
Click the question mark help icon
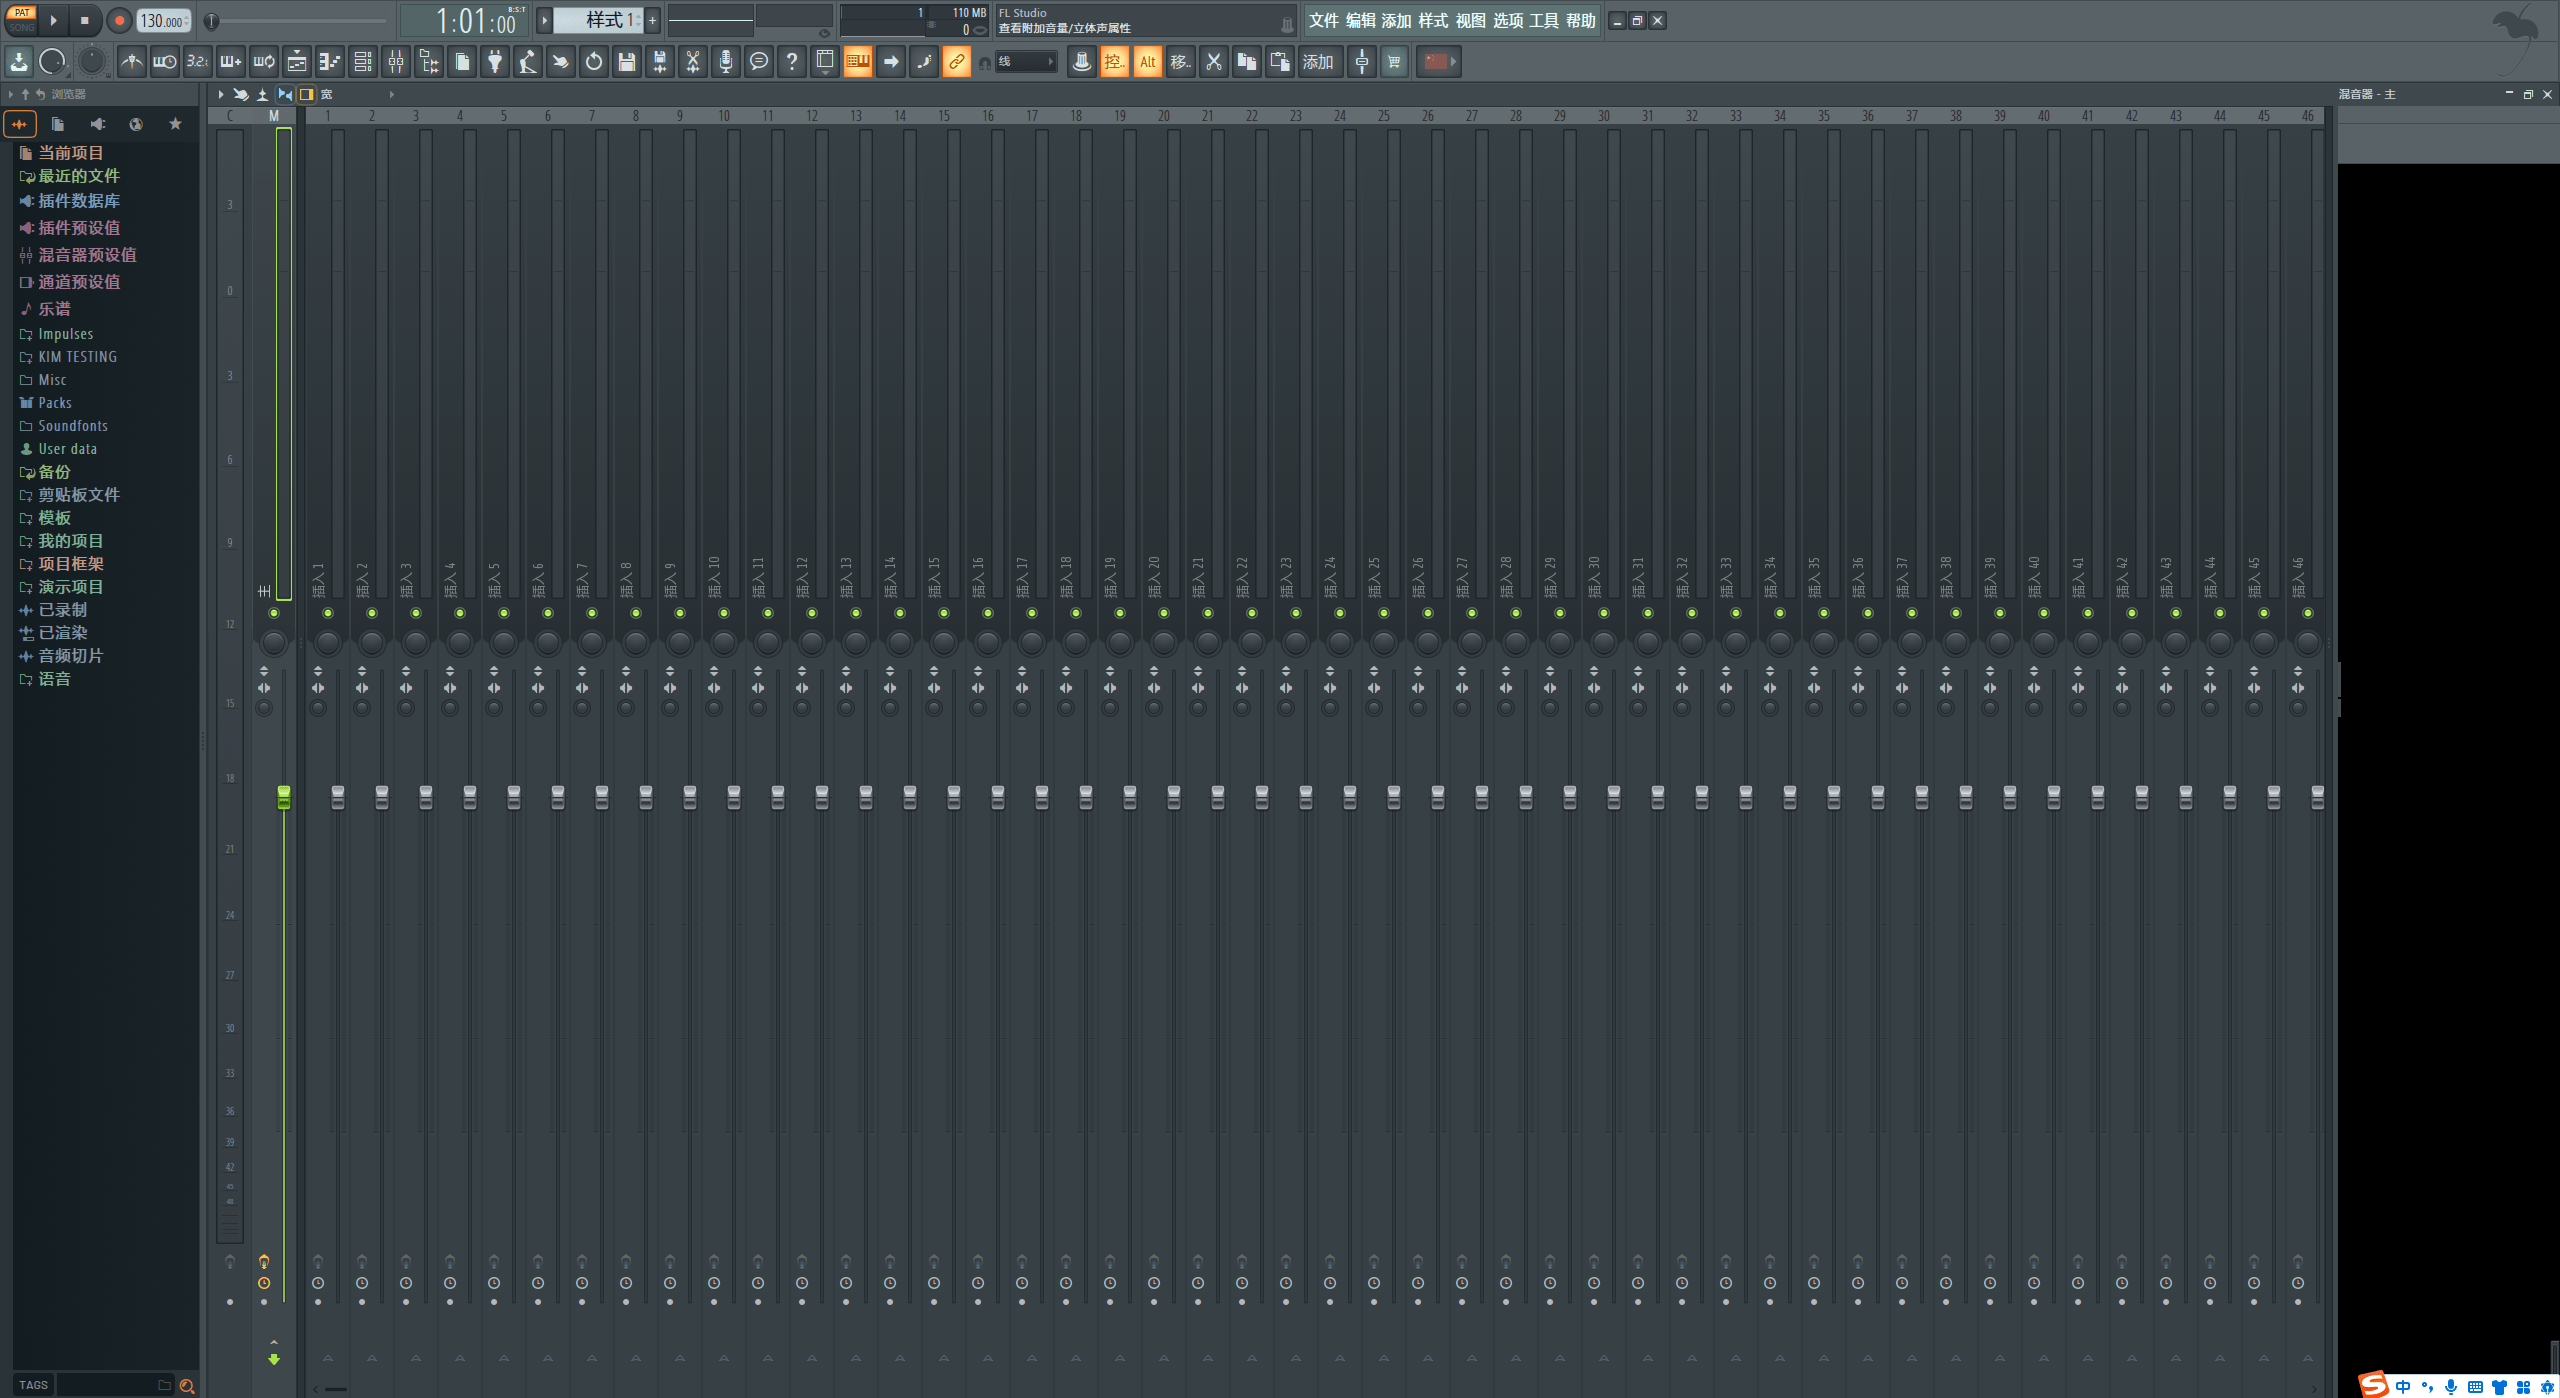click(792, 62)
